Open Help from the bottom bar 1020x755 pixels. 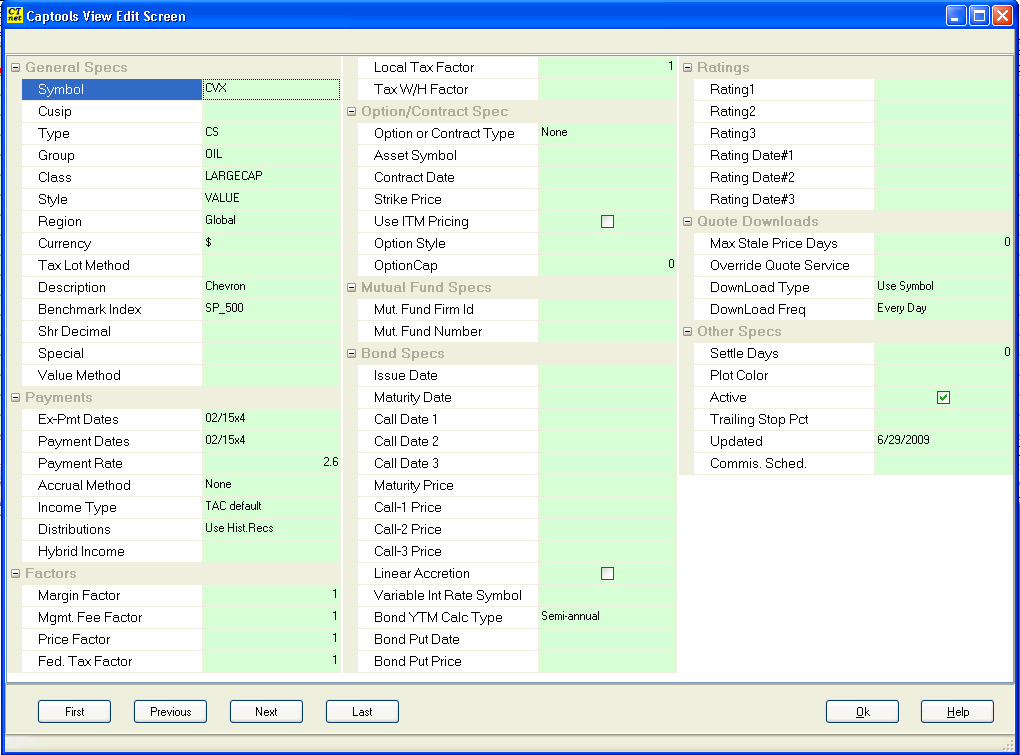coord(957,711)
